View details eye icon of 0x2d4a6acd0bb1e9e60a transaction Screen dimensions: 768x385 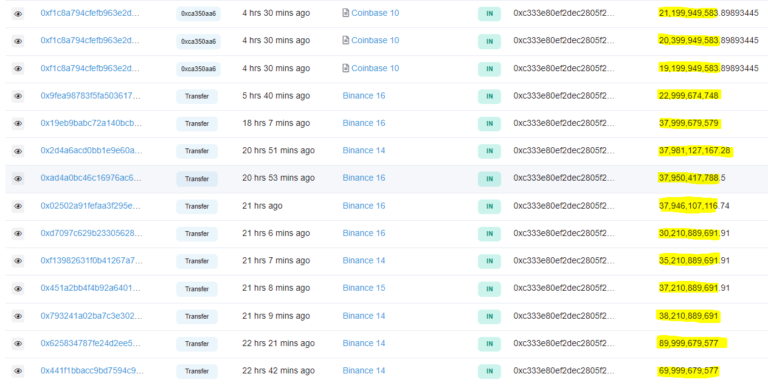pyautogui.click(x=18, y=151)
